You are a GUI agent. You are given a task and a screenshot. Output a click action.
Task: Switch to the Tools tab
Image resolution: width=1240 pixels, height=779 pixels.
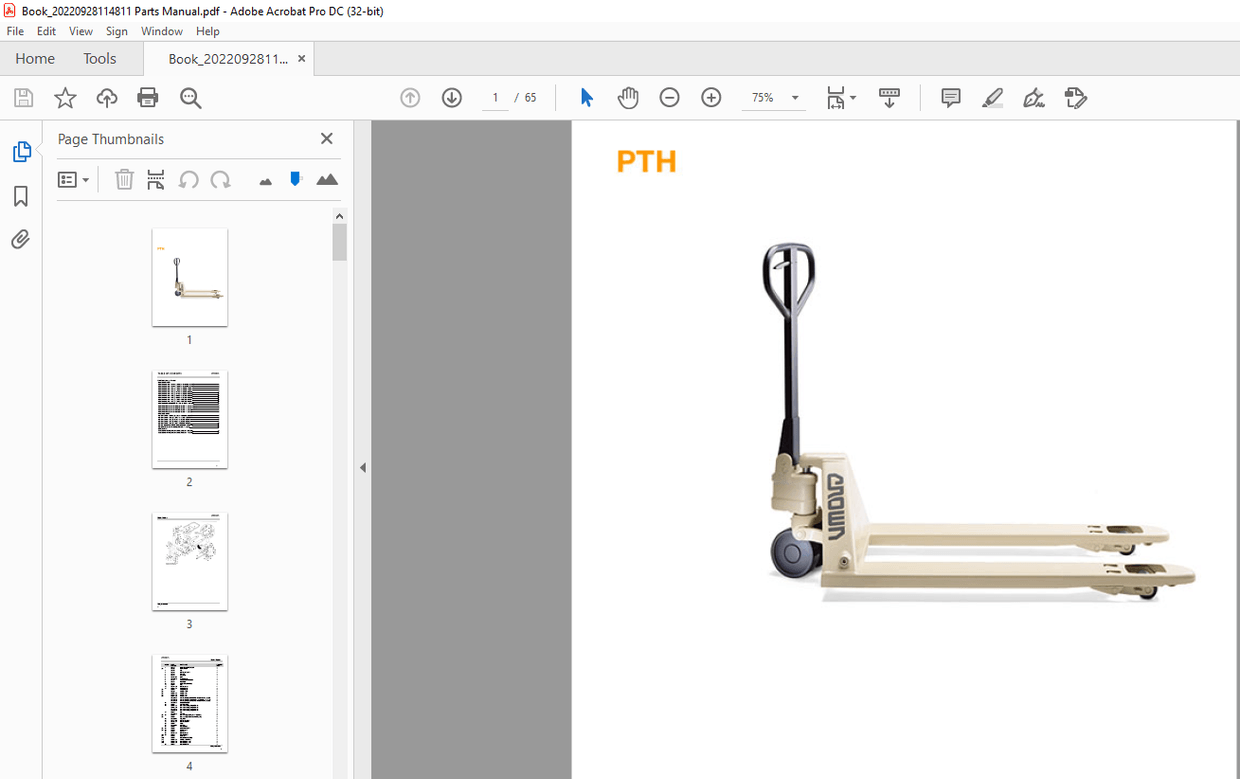99,58
